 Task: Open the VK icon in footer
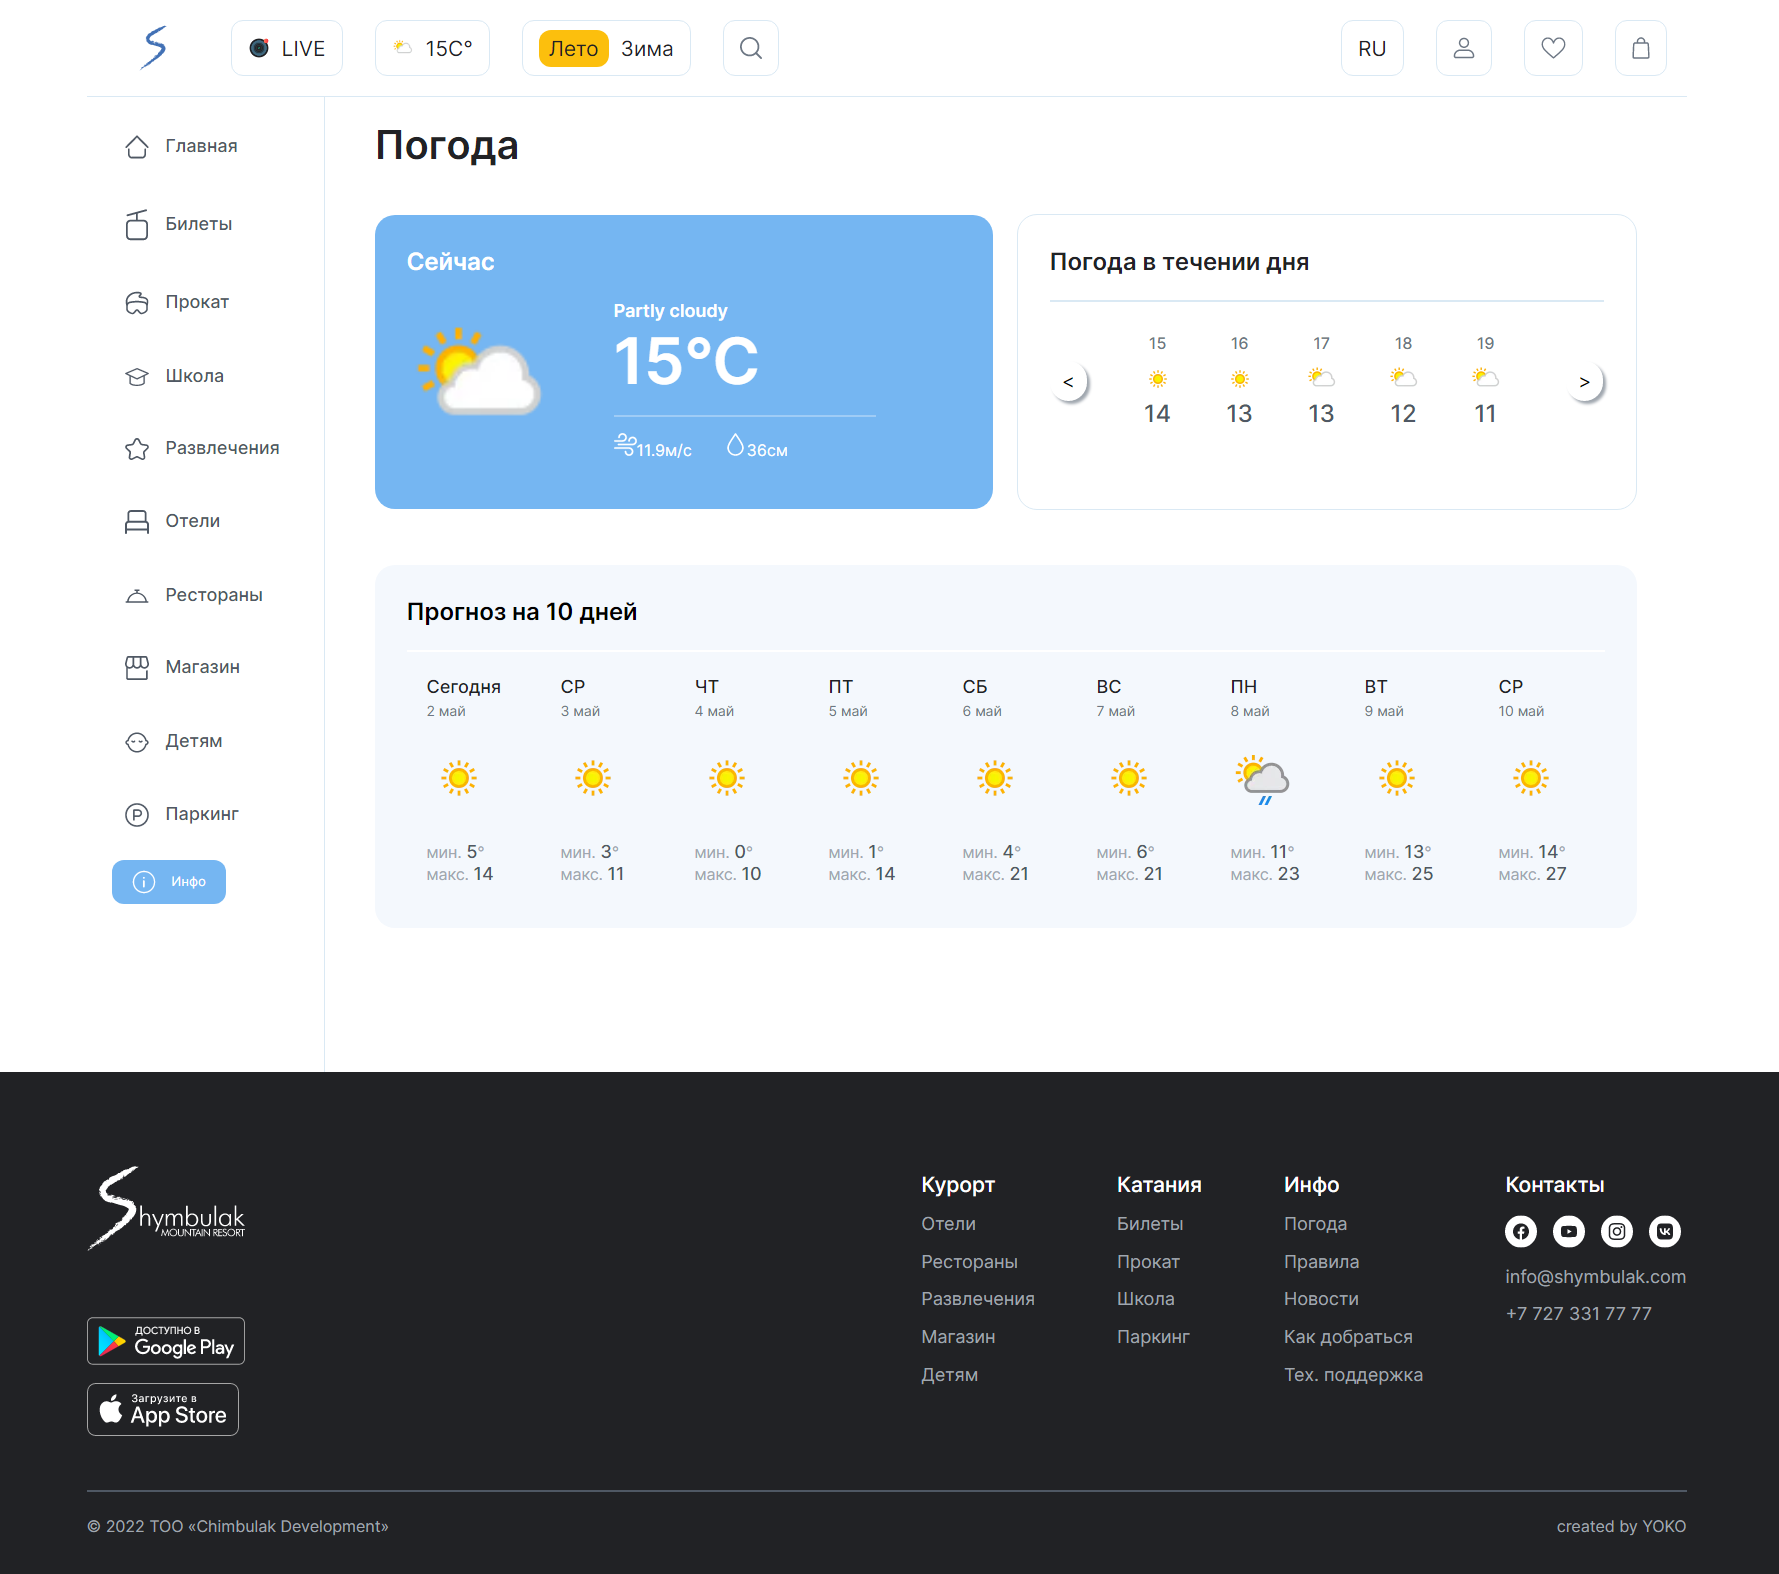[1664, 1231]
